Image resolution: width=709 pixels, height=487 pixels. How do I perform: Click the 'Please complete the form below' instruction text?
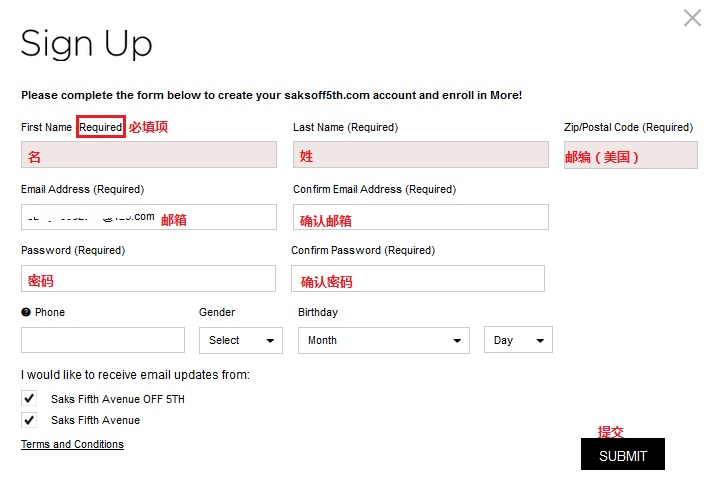pos(271,95)
